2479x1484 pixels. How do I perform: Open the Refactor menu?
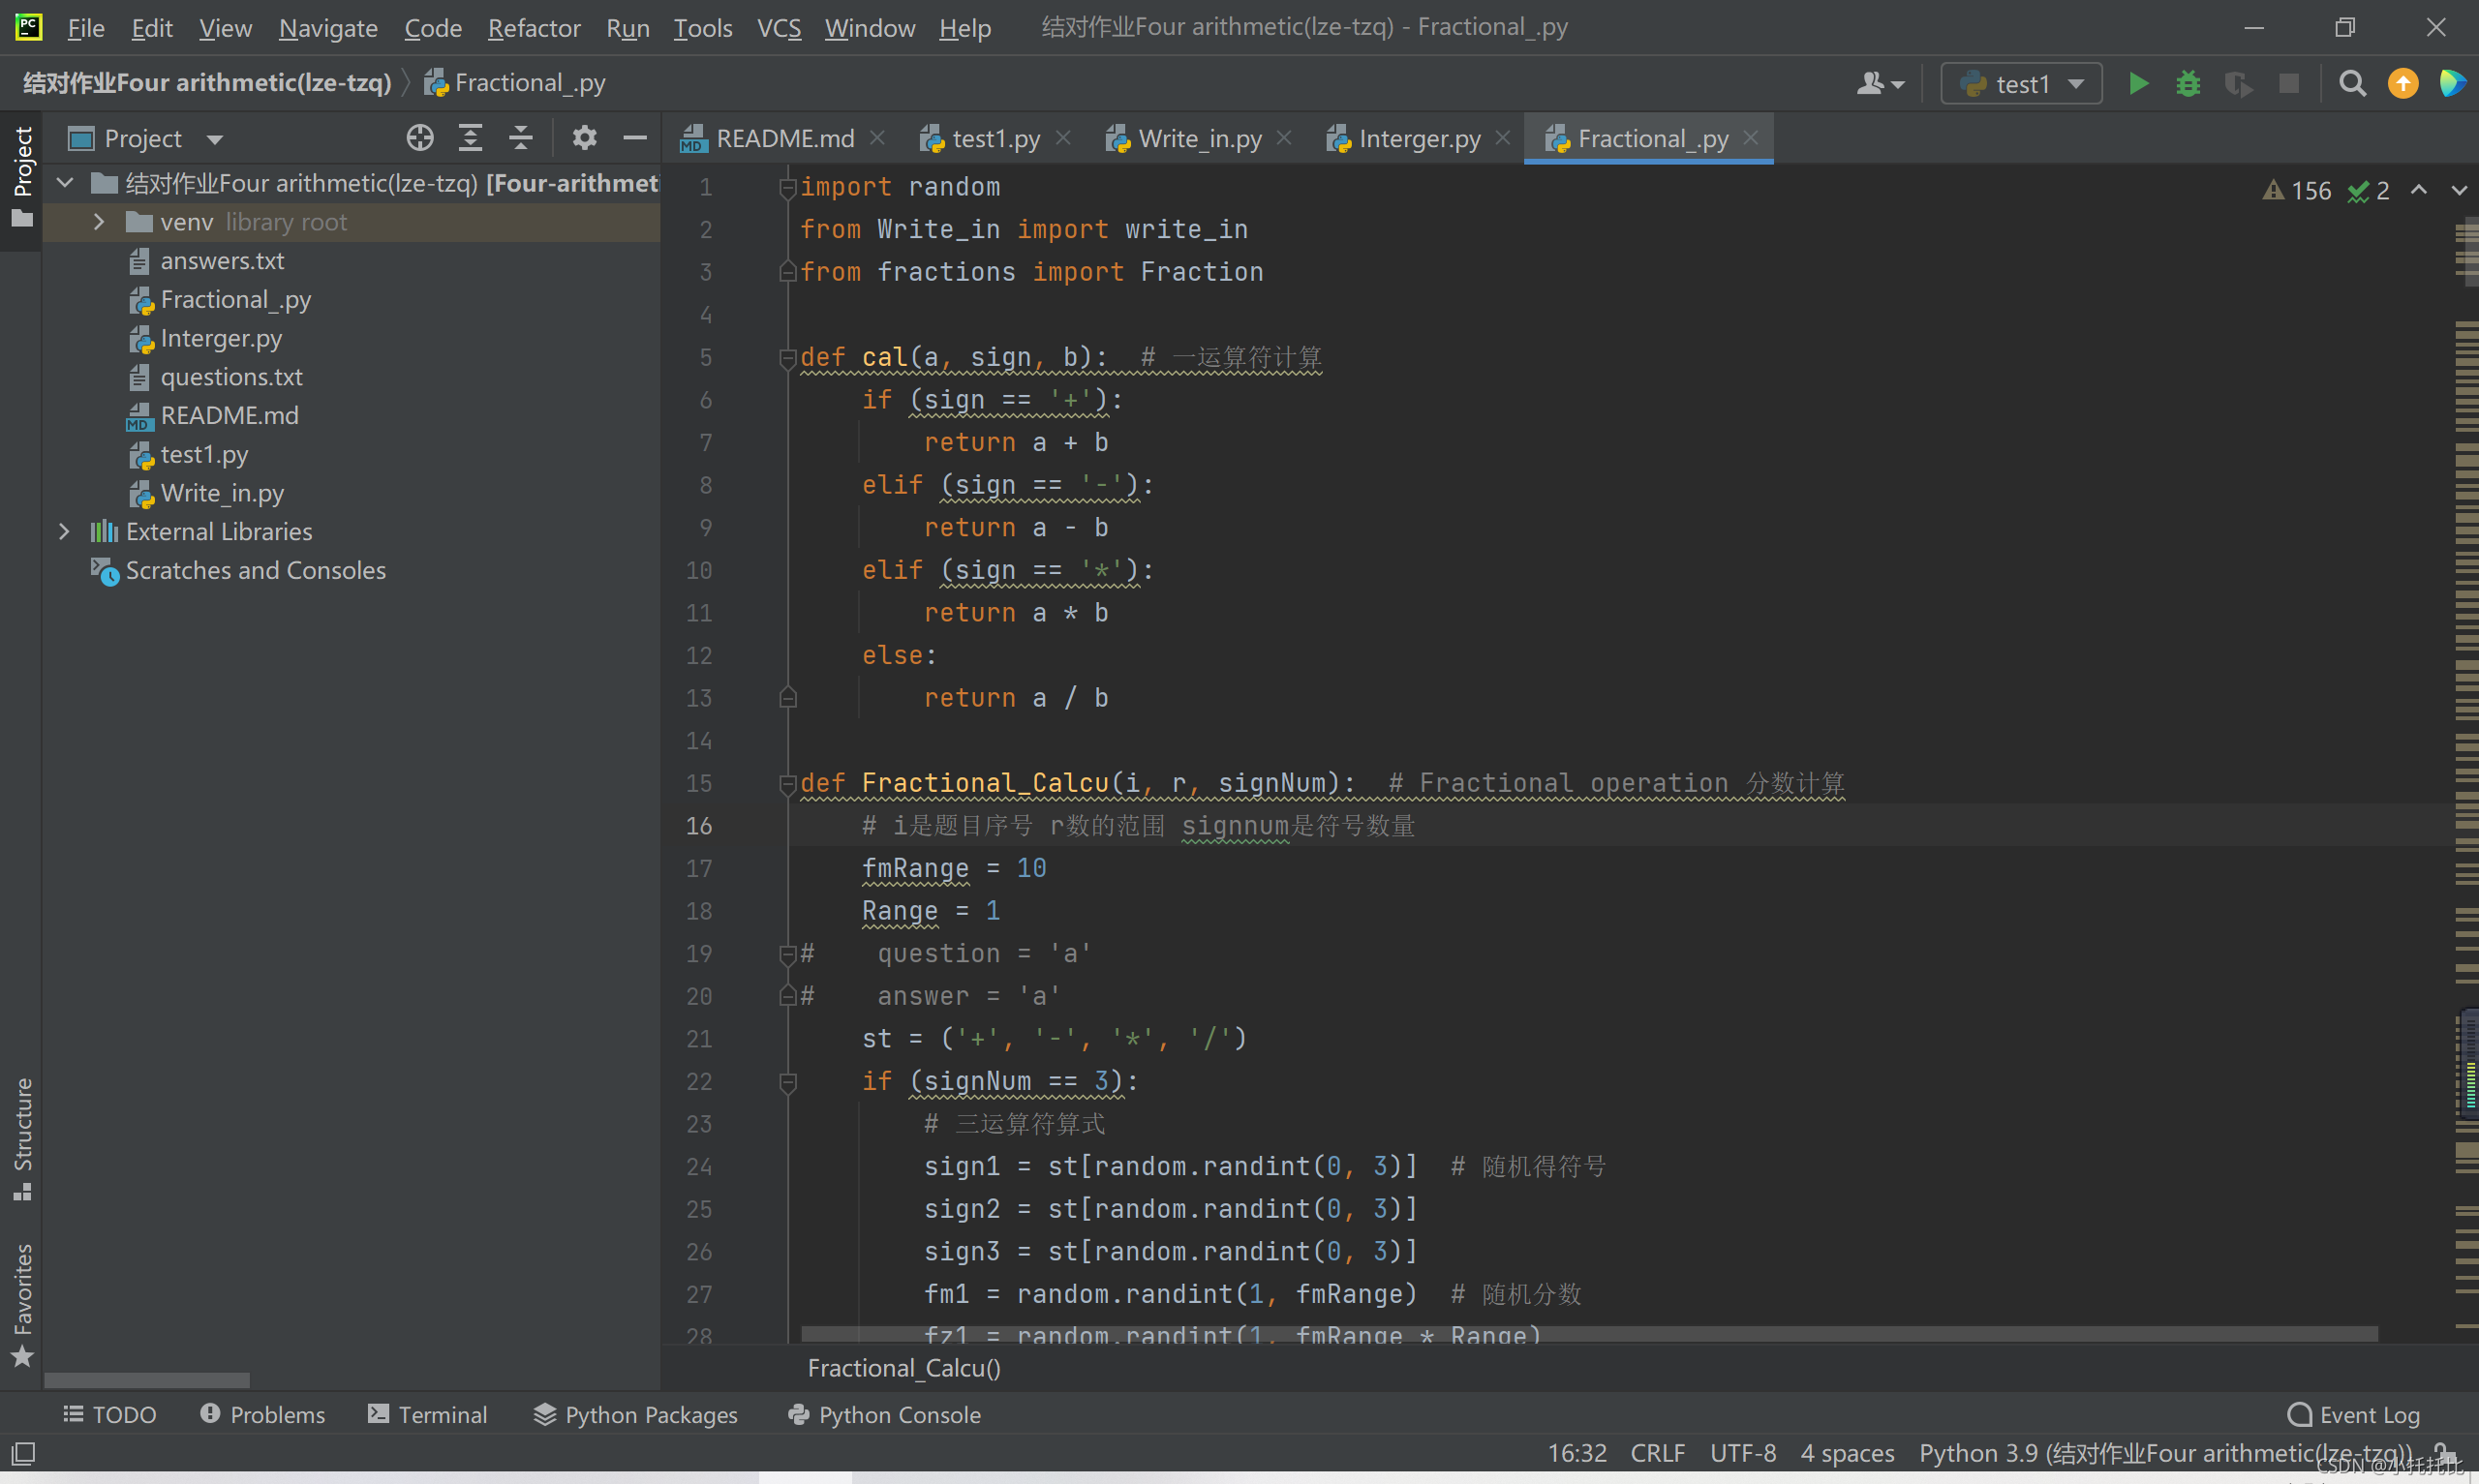pos(534,28)
